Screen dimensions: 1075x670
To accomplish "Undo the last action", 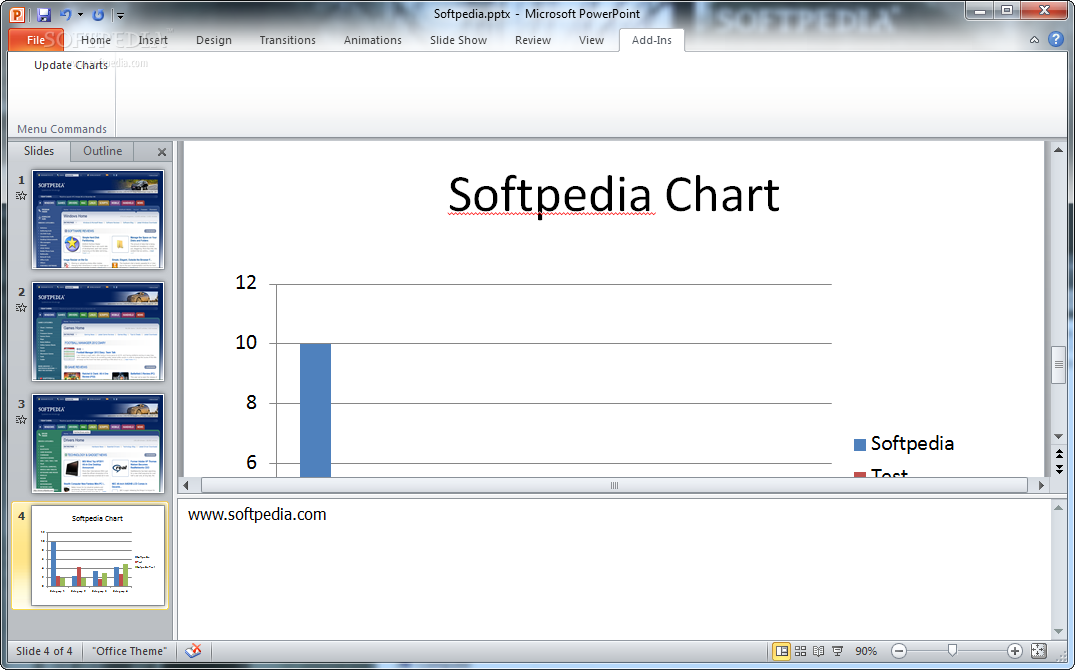I will 65,14.
